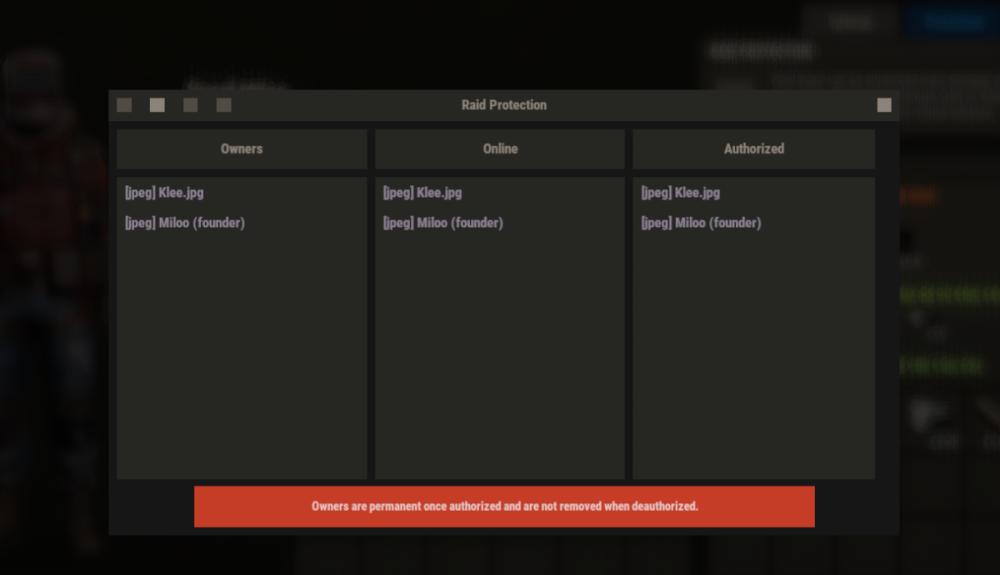The height and width of the screenshot is (575, 1000).
Task: Click the red owners permanence warning banner
Action: (x=504, y=507)
